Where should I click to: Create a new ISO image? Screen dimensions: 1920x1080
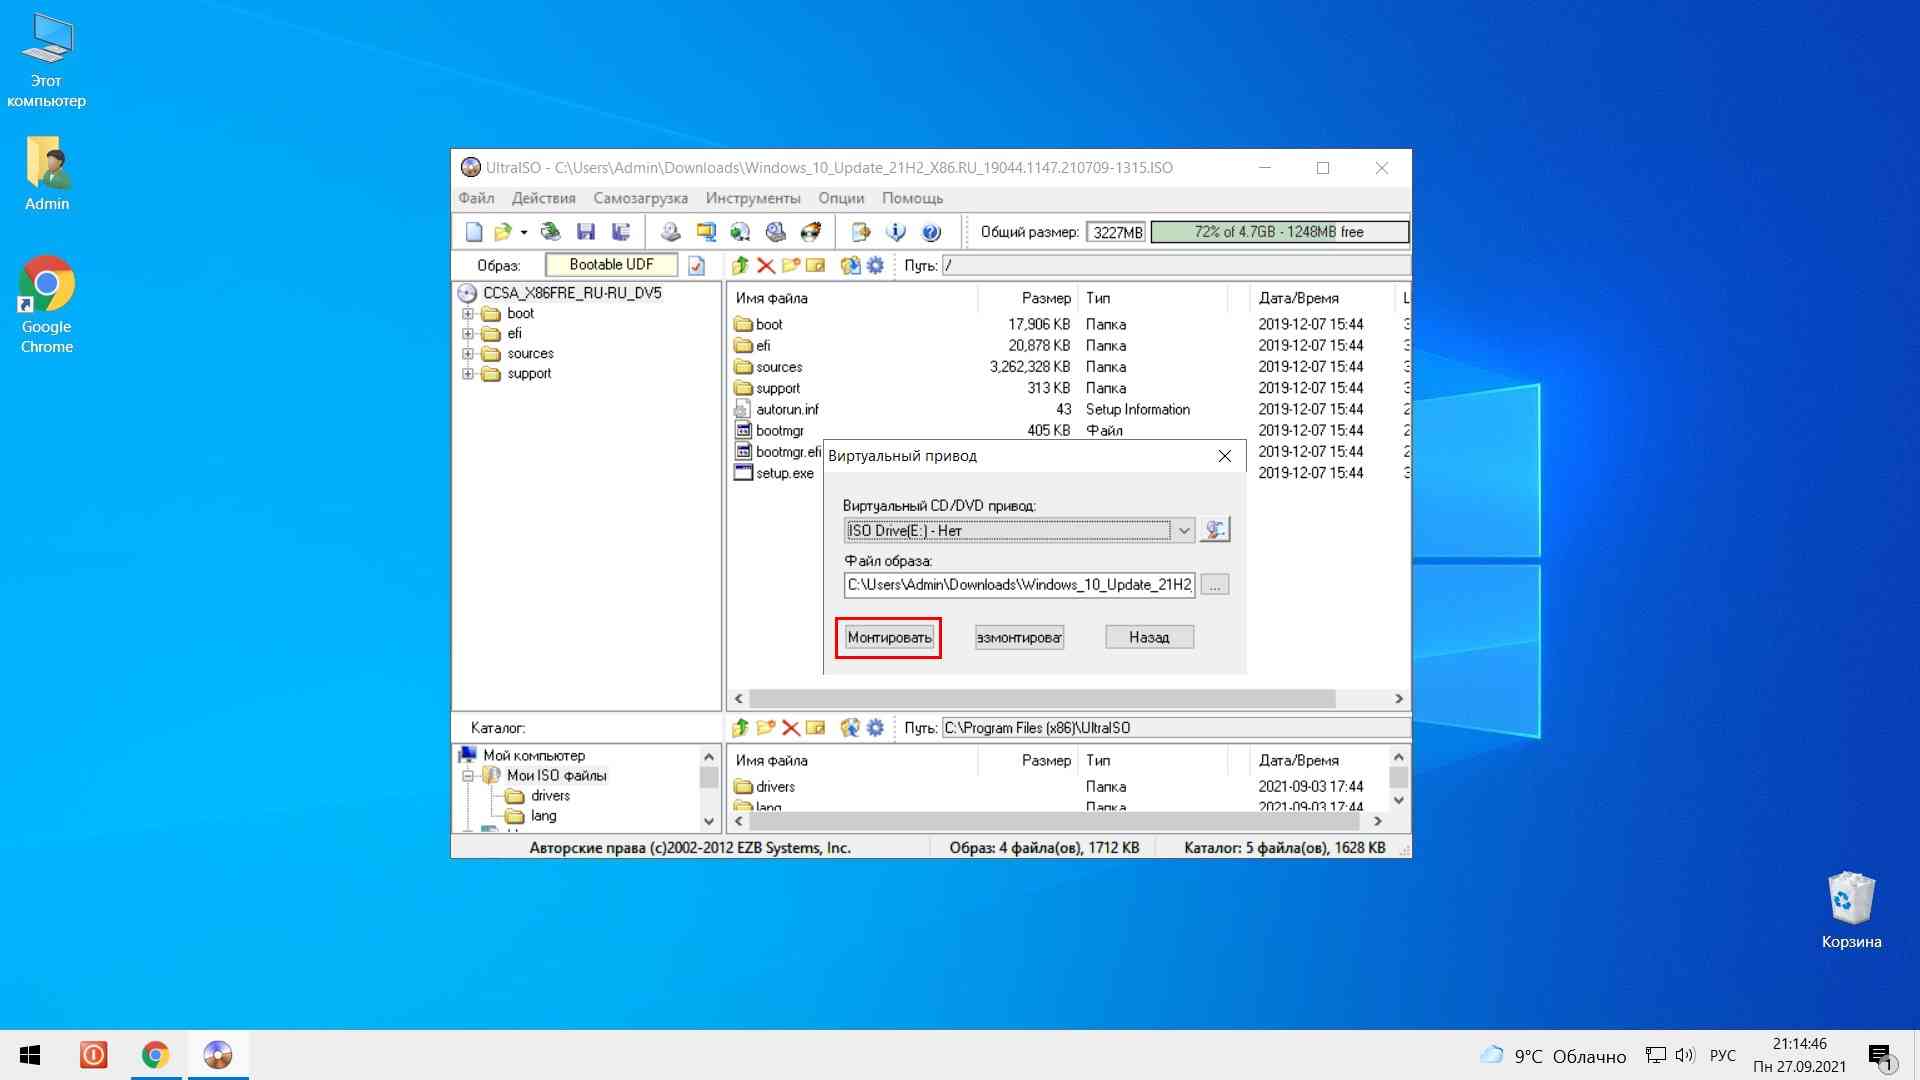coord(474,232)
